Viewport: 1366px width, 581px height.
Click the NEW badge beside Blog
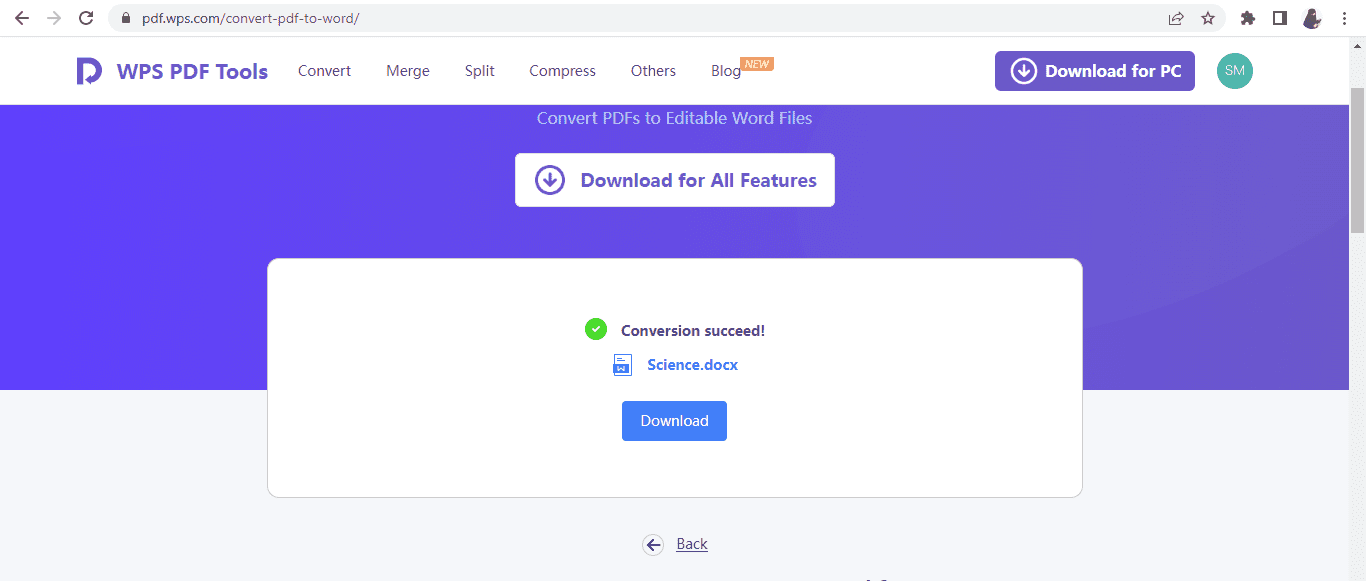[x=757, y=62]
